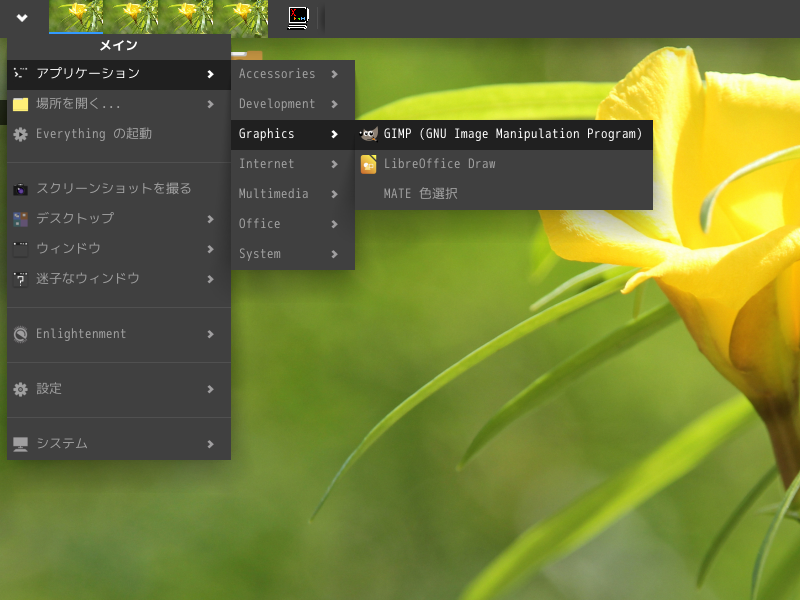This screenshot has width=800, height=600.
Task: Click the gear icon beside 設定
Action: coord(20,389)
